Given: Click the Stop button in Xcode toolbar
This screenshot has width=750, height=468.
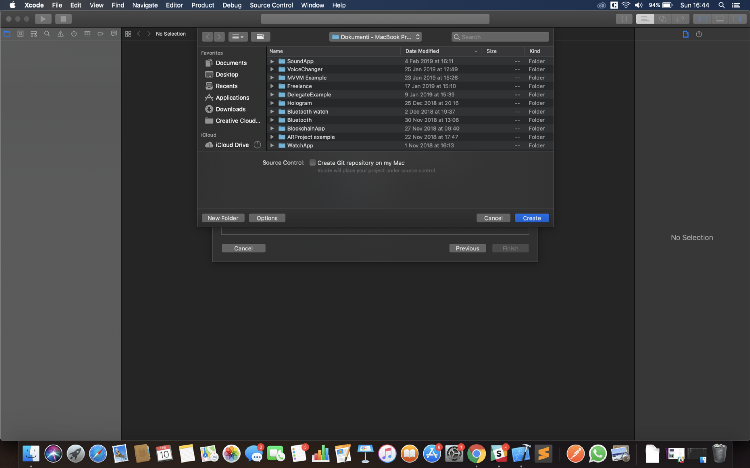Looking at the screenshot, I should (63, 19).
